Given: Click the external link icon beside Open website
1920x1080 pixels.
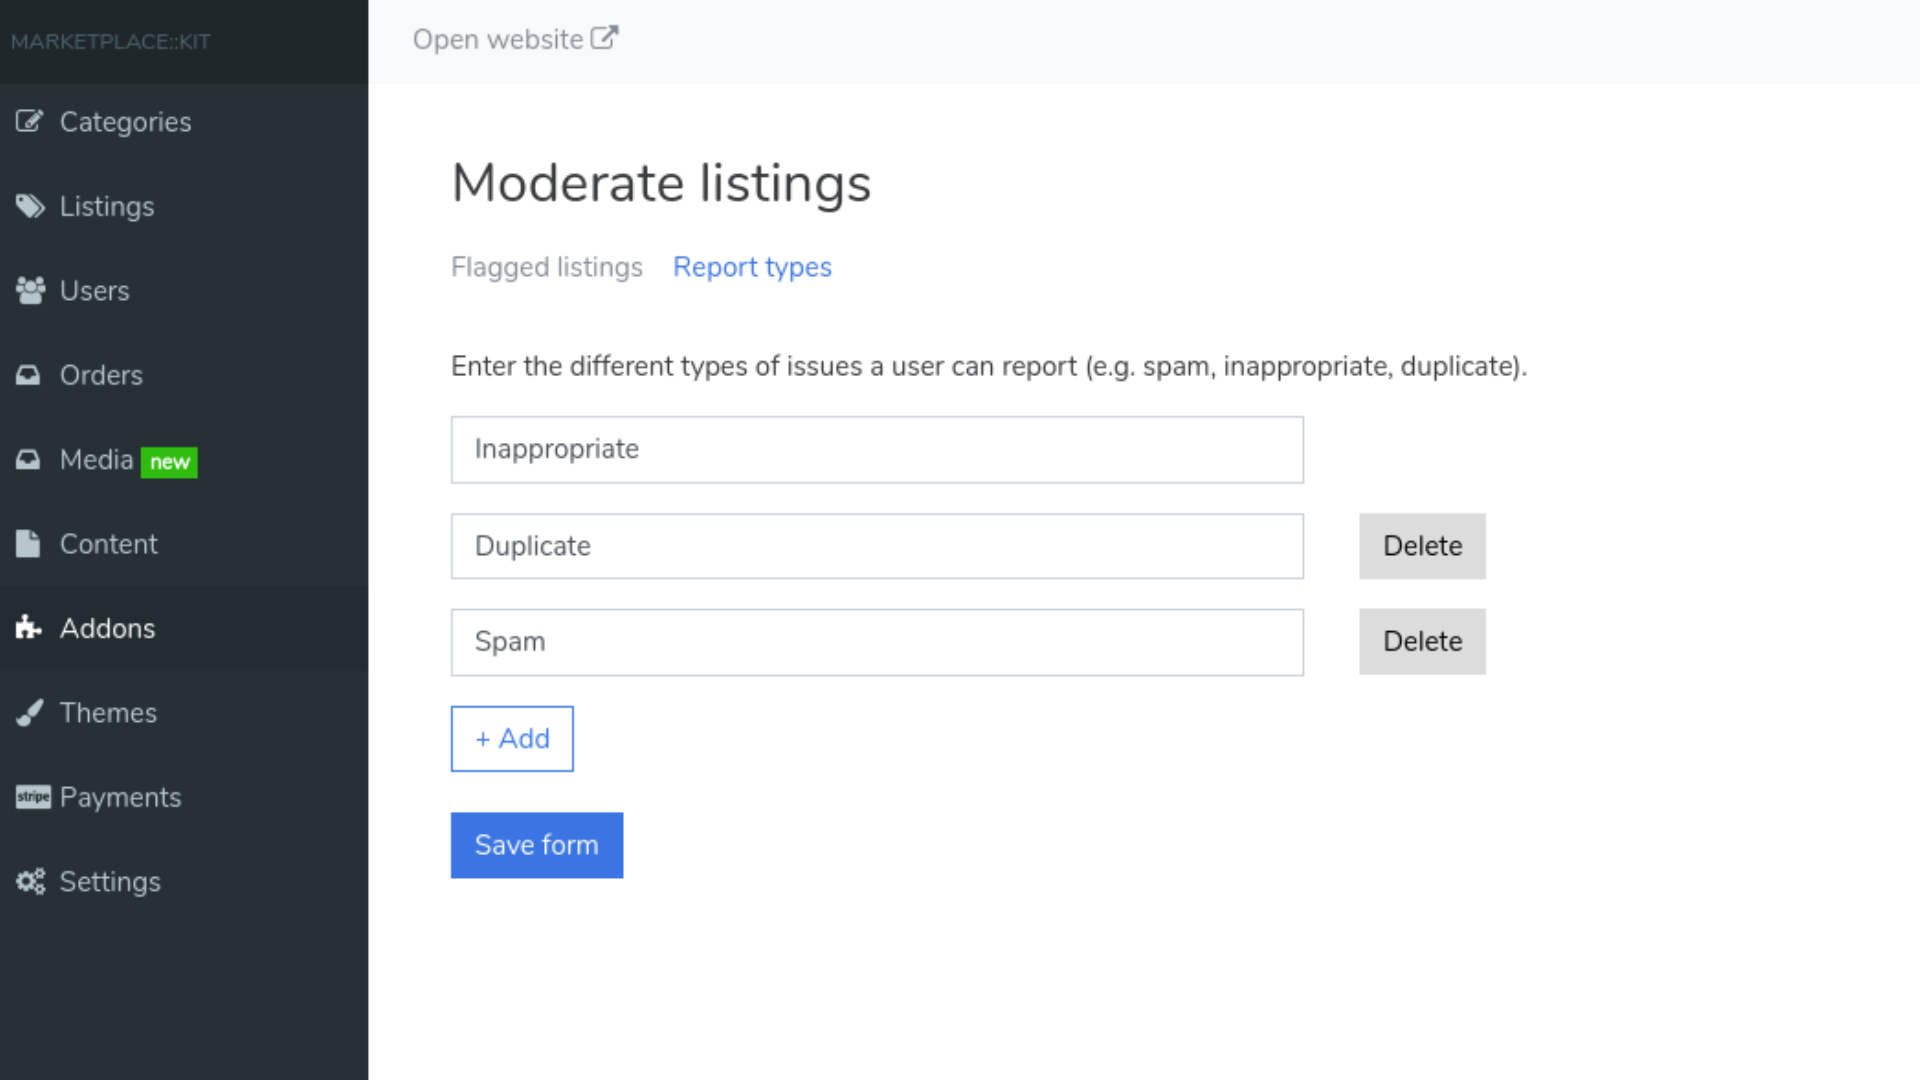Looking at the screenshot, I should pos(604,39).
